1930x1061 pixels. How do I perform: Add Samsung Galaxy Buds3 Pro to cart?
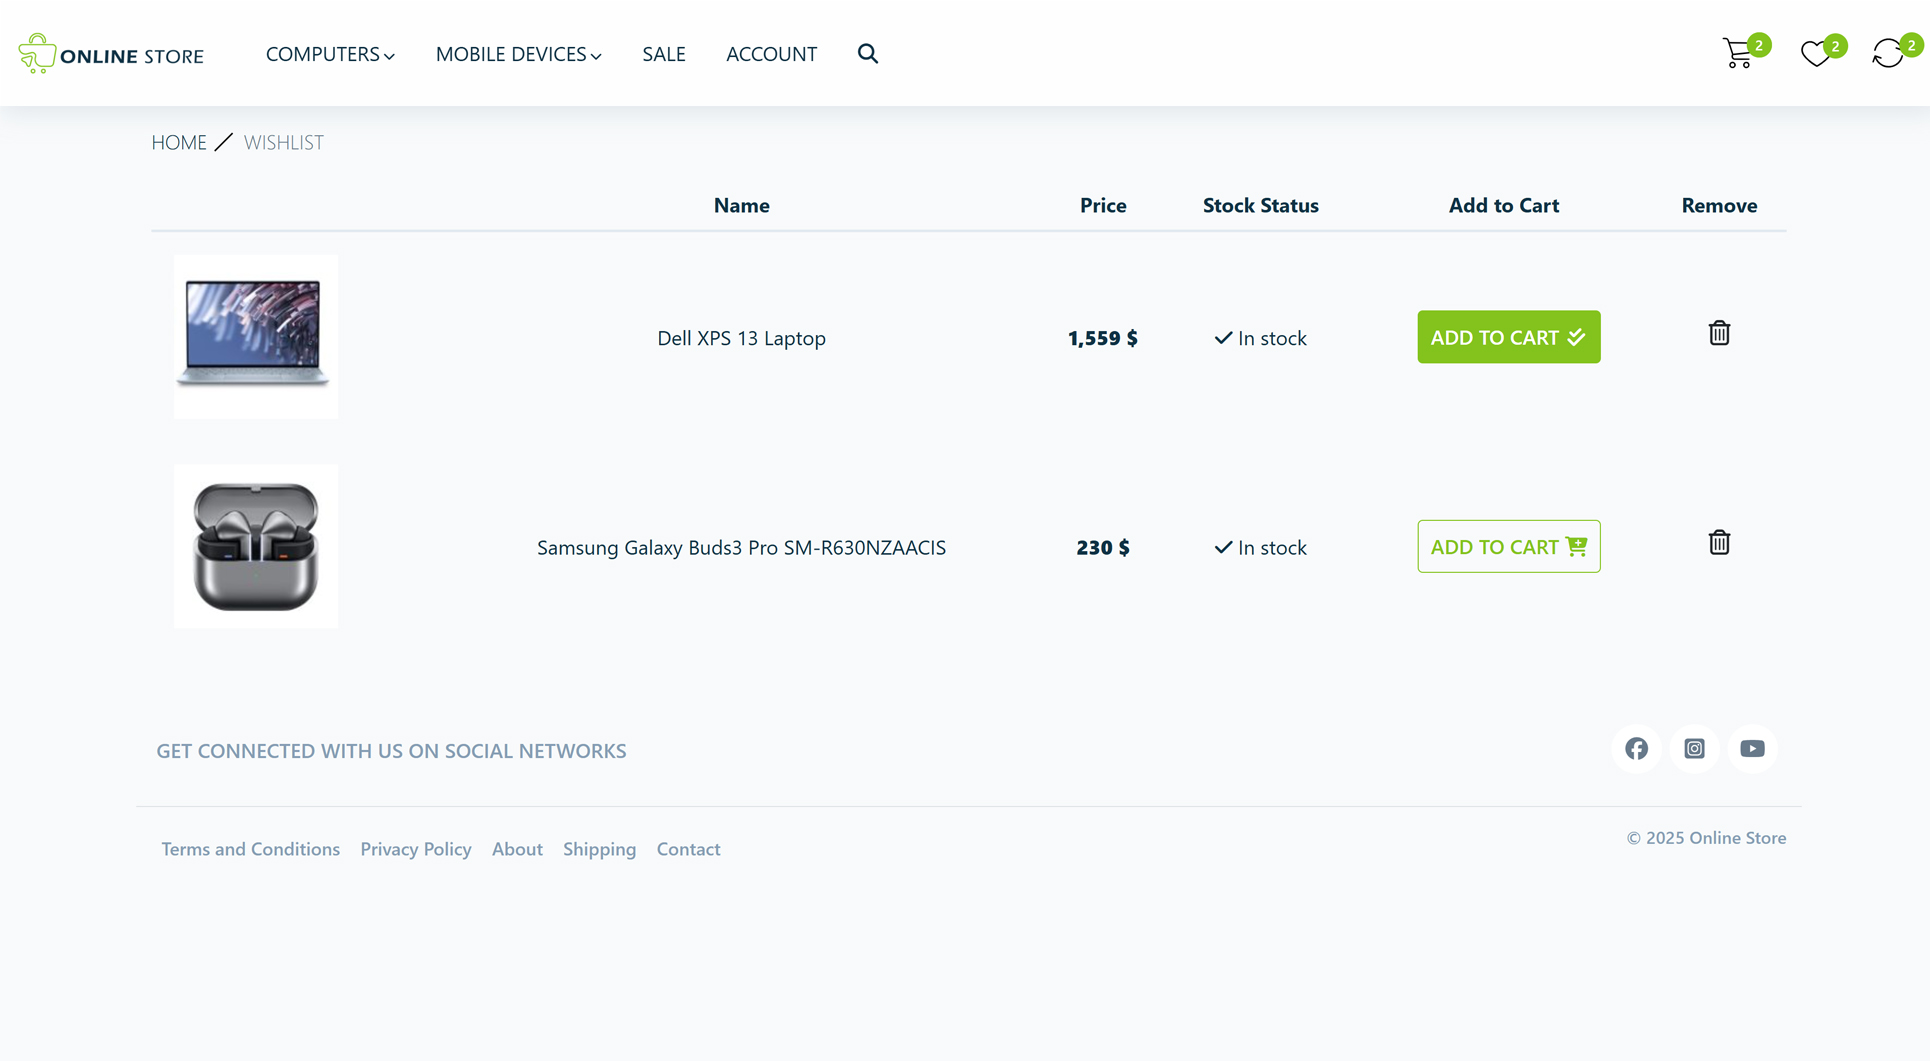tap(1508, 546)
